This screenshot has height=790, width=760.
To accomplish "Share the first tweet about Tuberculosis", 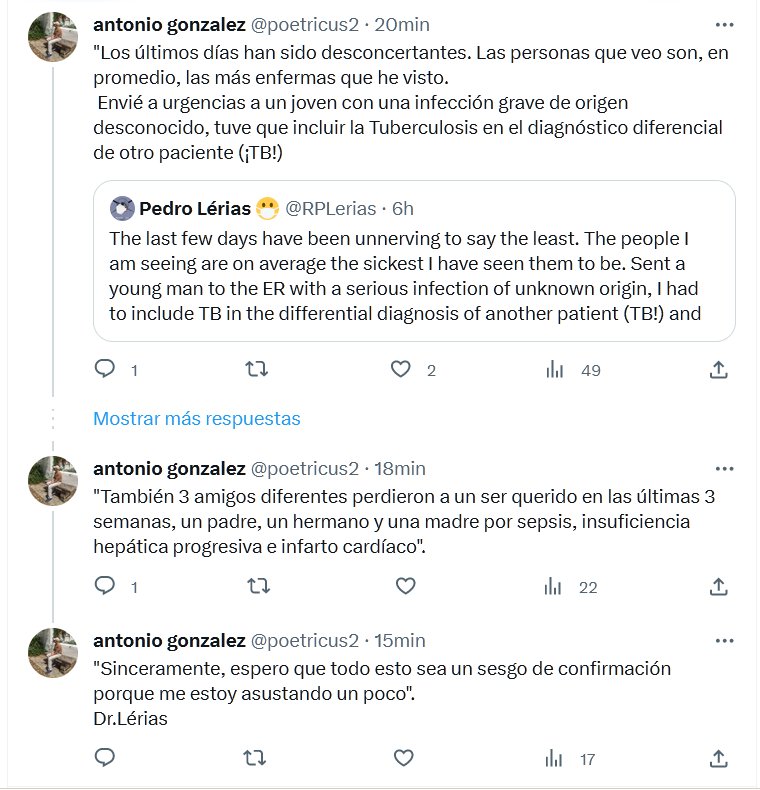I will pyautogui.click(x=717, y=370).
